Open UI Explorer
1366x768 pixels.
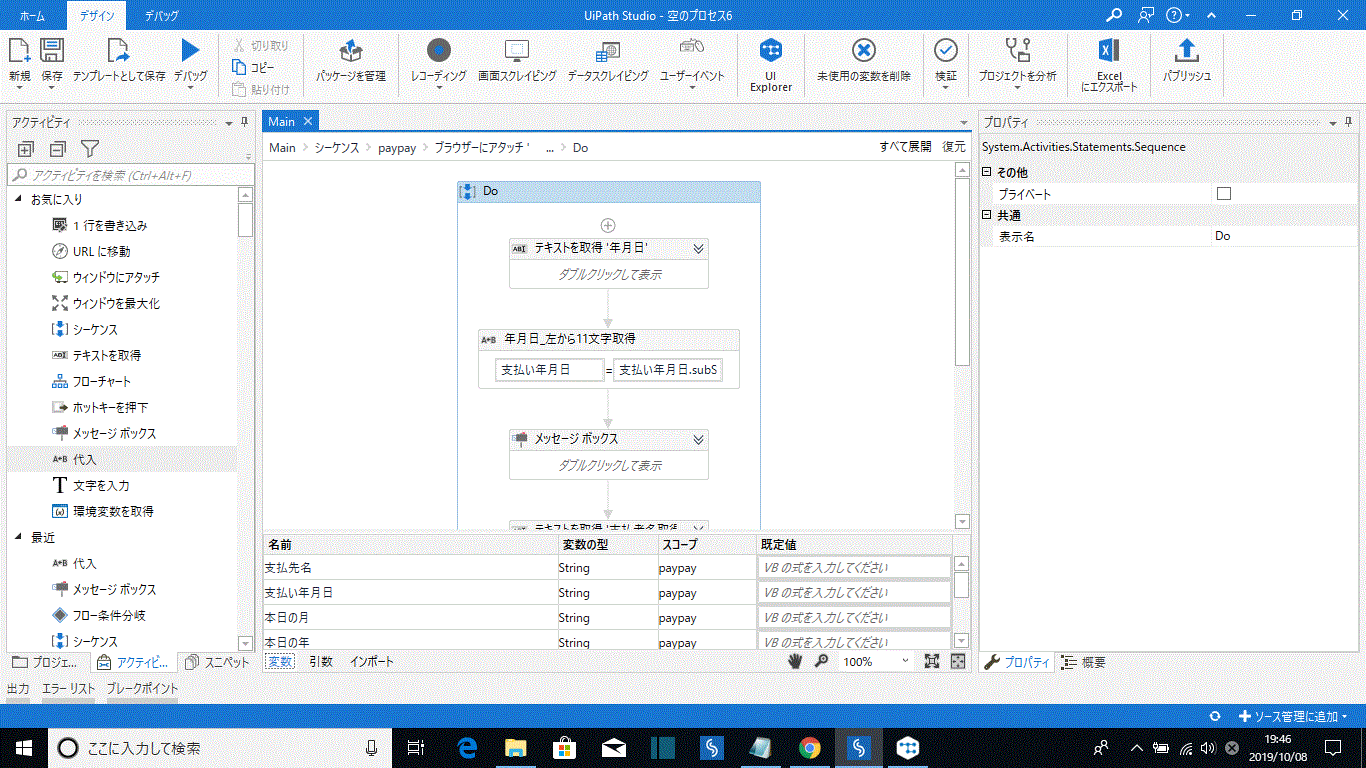(771, 50)
